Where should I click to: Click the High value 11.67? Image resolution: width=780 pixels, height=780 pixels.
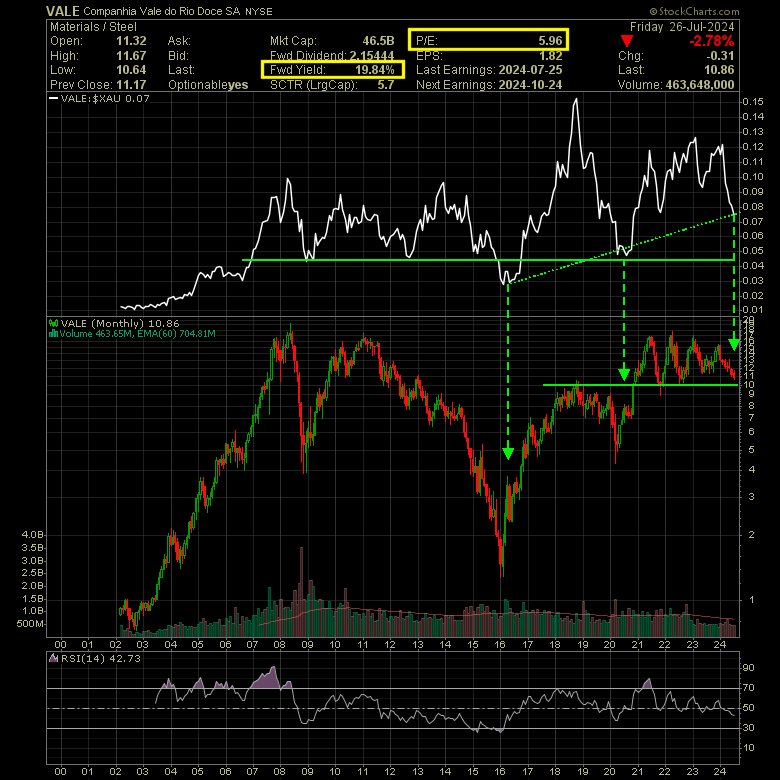coord(131,56)
